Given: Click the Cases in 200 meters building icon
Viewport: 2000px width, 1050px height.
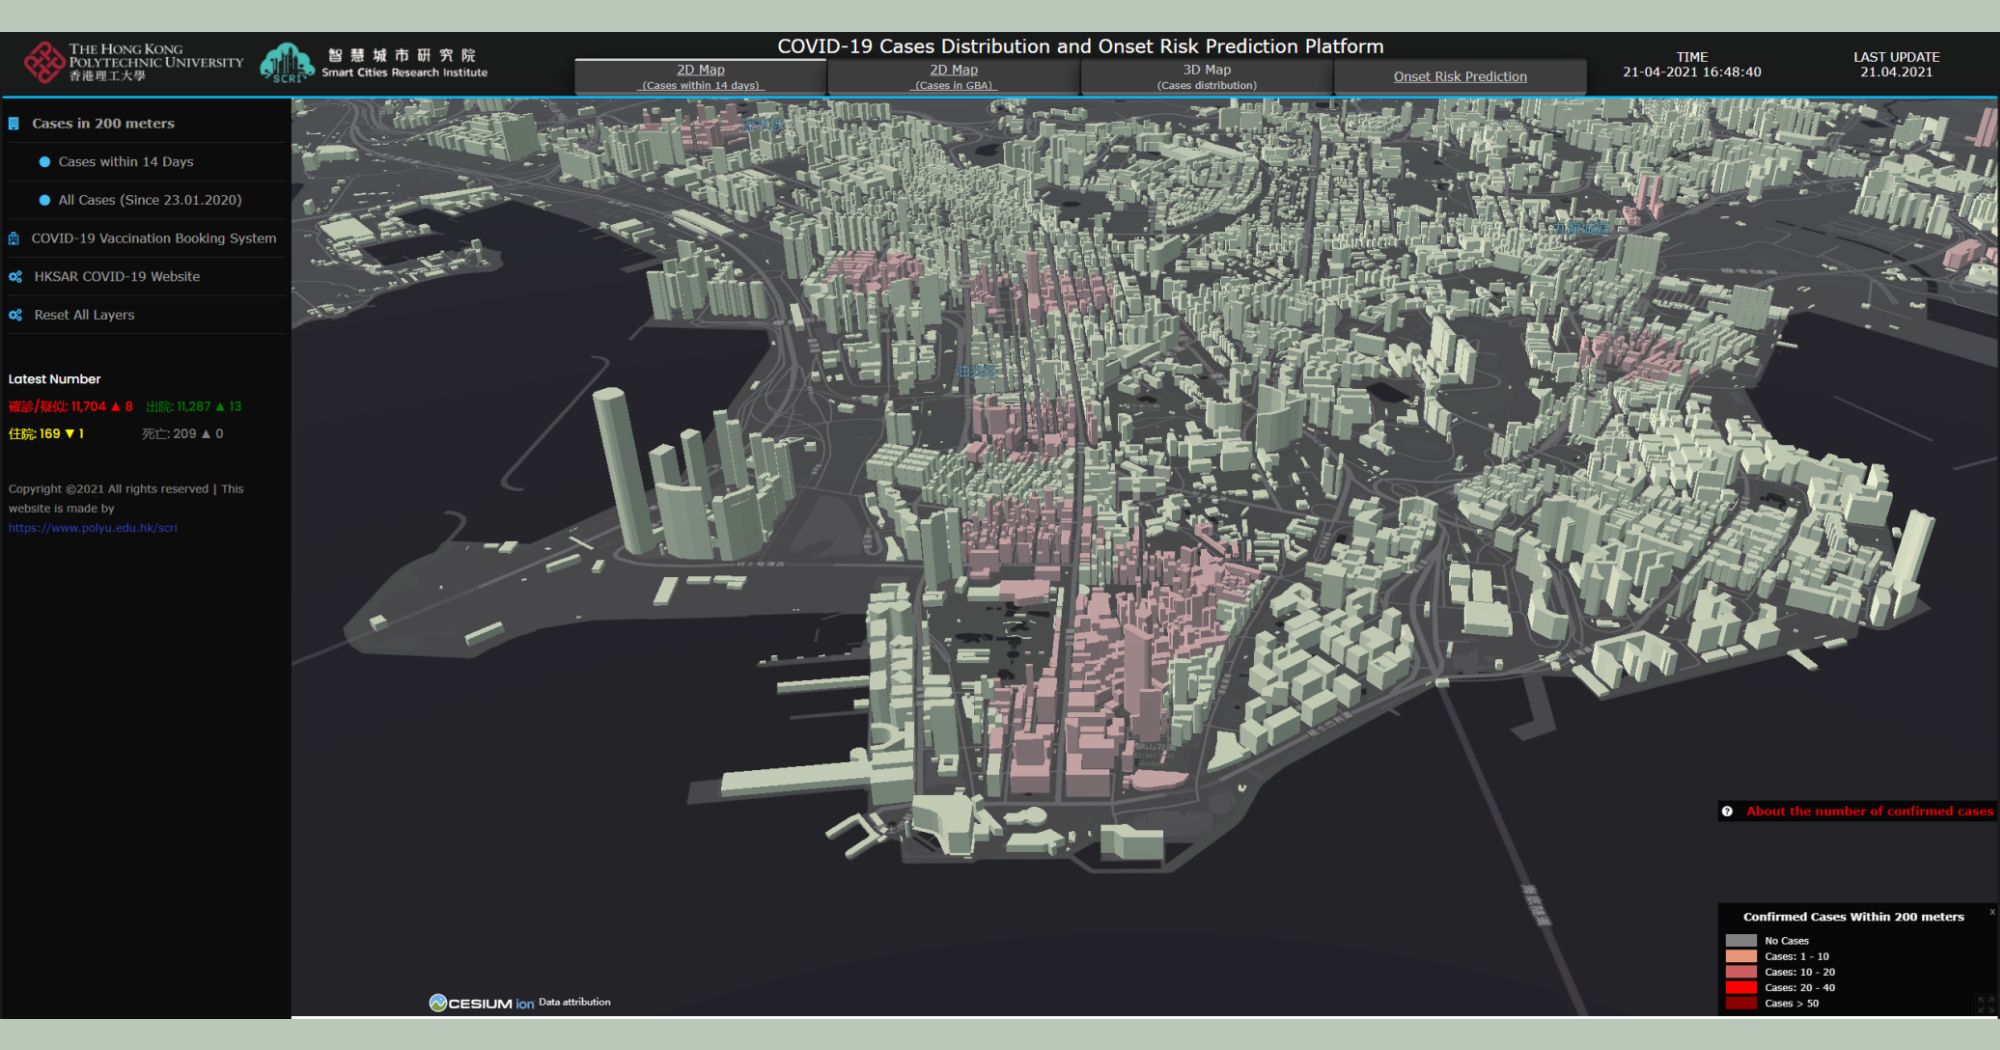Looking at the screenshot, I should click(14, 124).
